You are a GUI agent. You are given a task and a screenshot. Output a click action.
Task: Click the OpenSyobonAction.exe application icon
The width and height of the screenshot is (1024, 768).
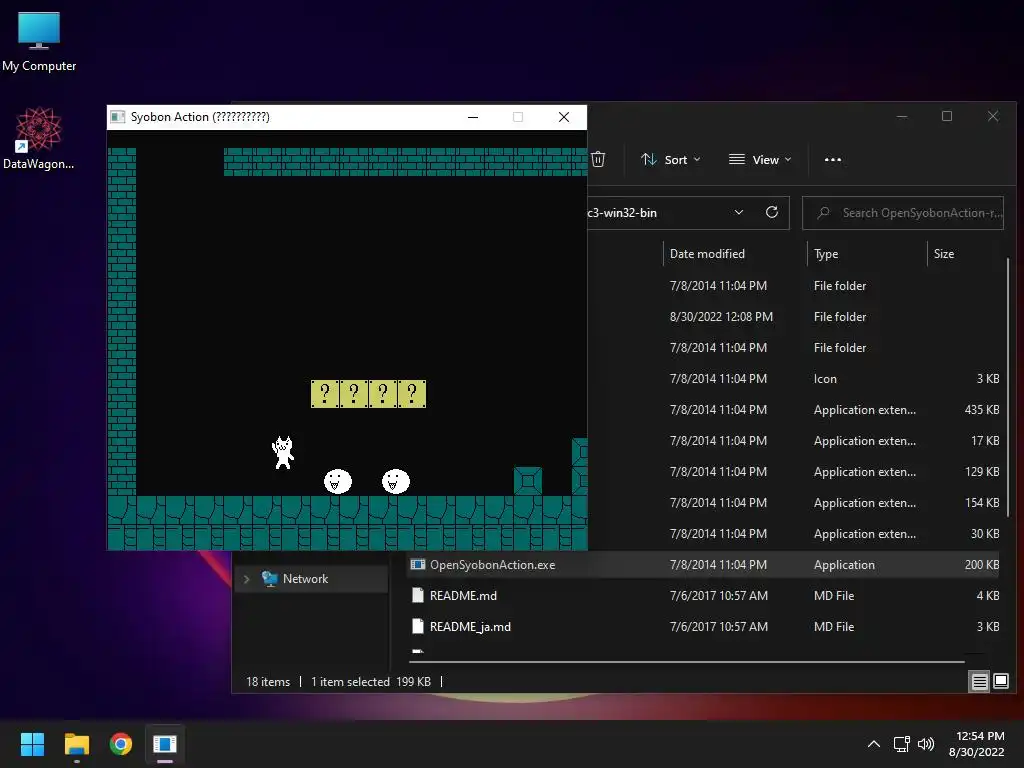pyautogui.click(x=418, y=565)
